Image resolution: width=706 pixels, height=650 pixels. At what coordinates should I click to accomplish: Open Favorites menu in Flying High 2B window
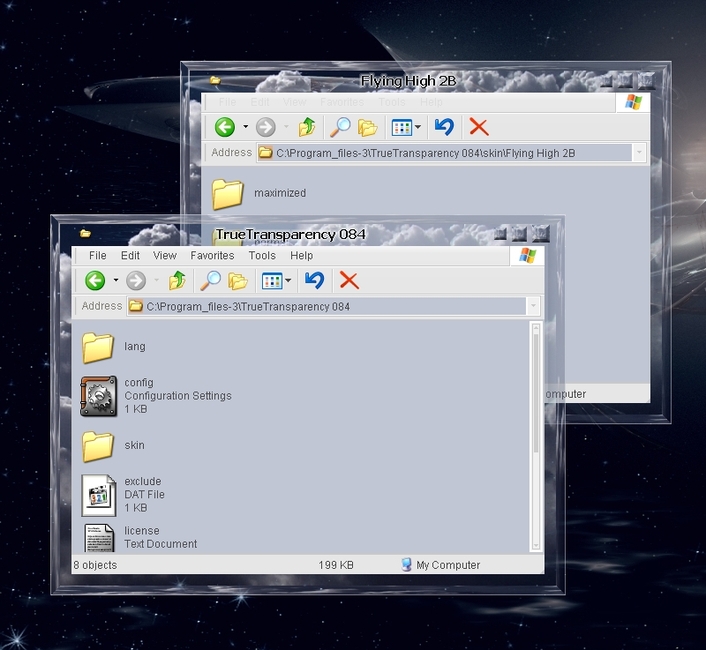tap(342, 102)
